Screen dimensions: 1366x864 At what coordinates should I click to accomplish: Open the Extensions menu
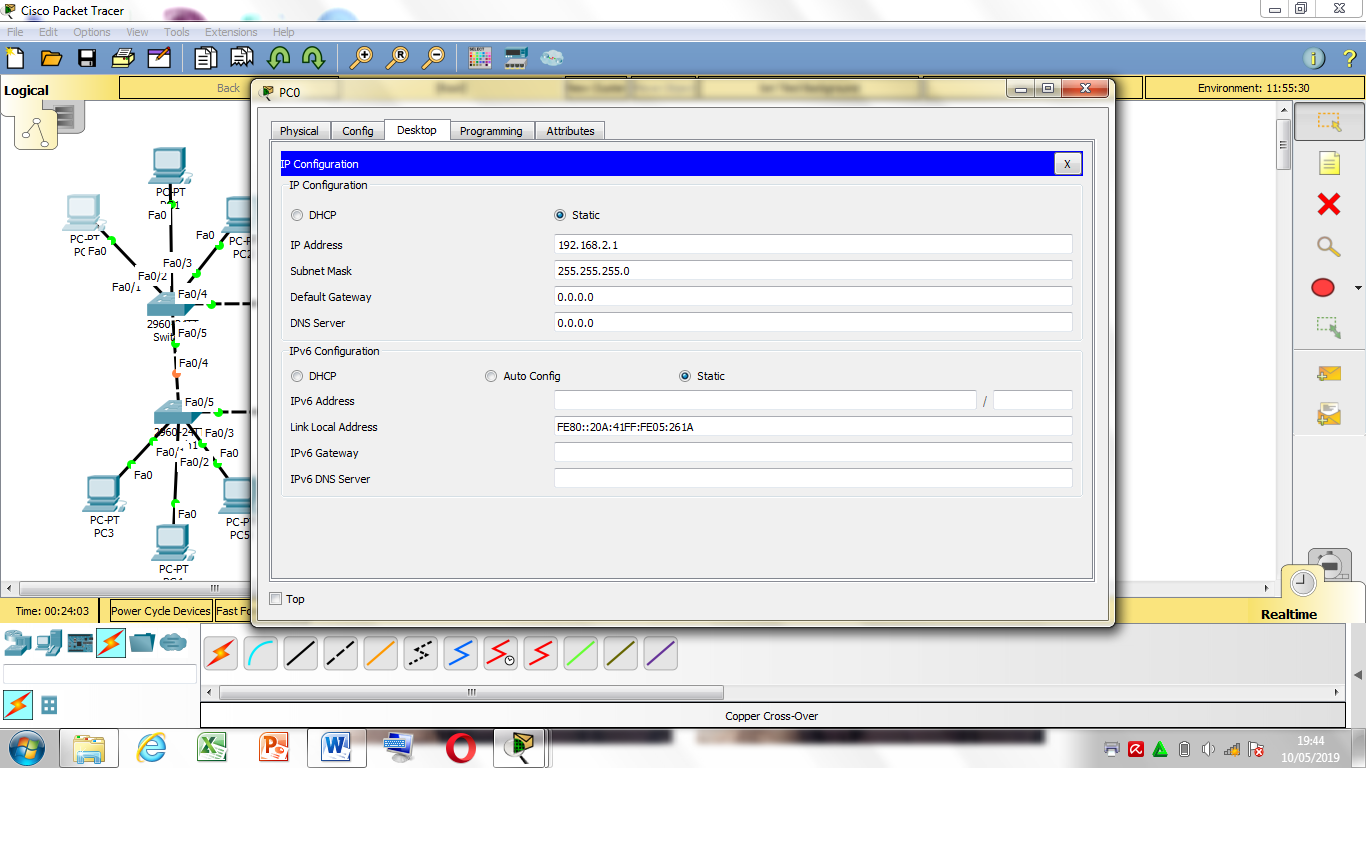click(x=231, y=31)
